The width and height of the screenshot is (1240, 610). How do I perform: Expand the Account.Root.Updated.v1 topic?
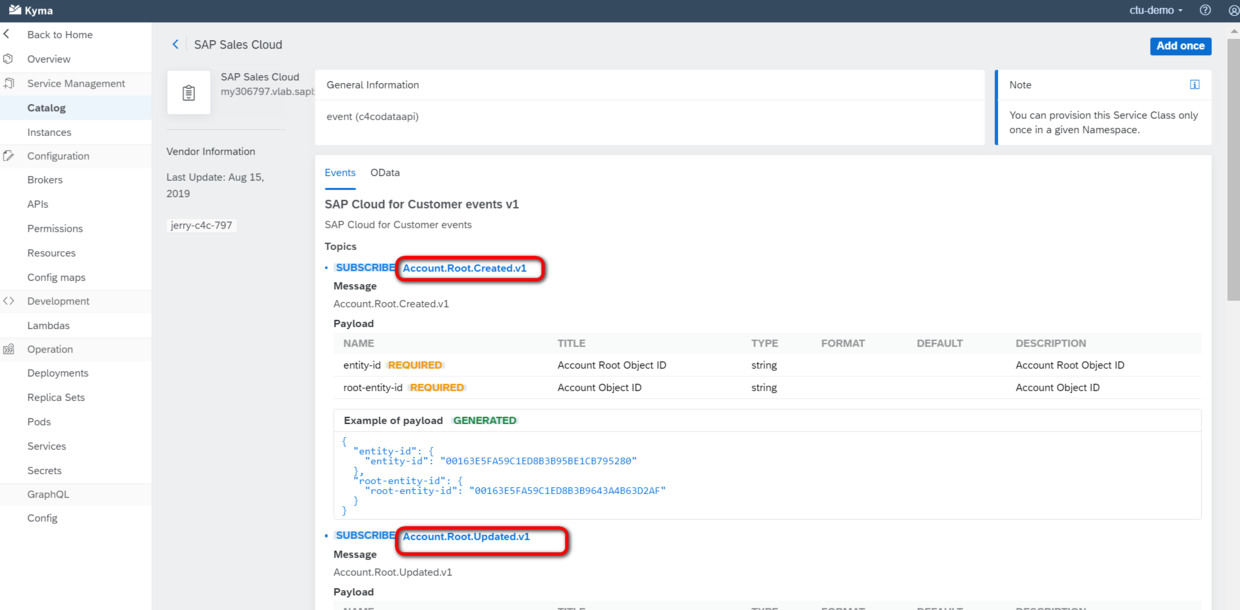click(466, 536)
